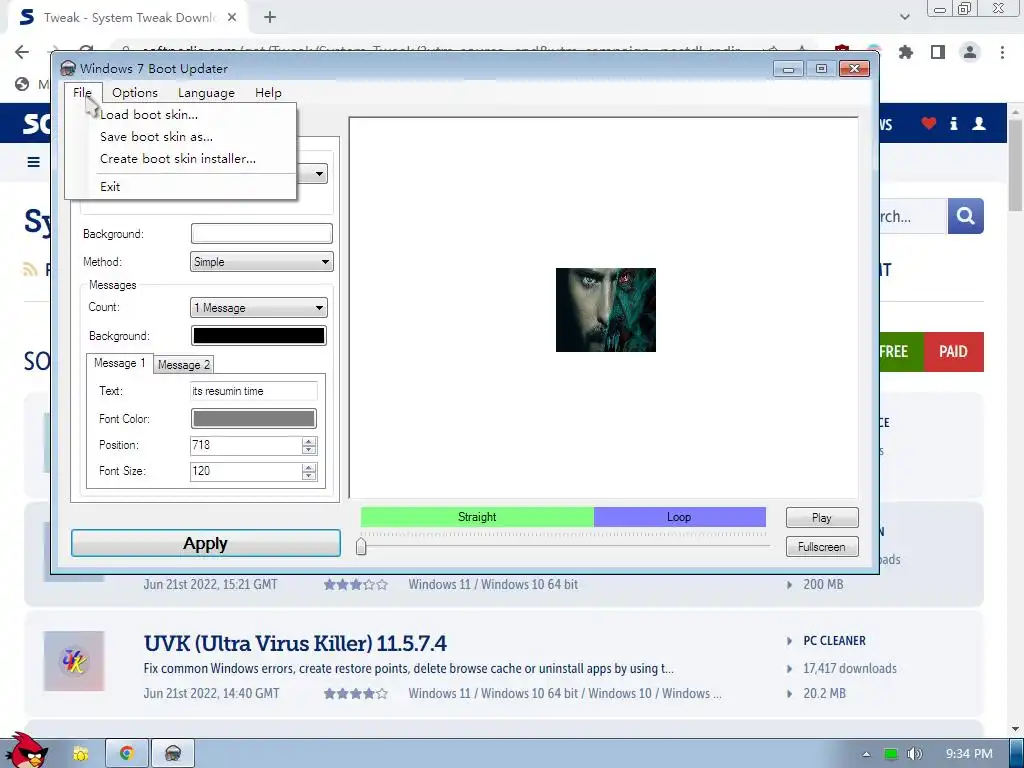This screenshot has height=768, width=1024.
Task: Decrease Position with the down arrow
Action: (309, 450)
